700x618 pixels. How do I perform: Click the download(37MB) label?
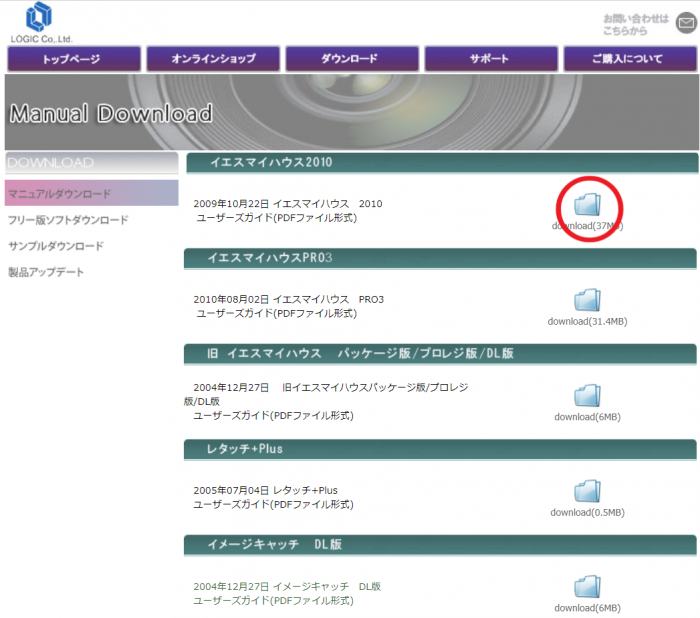587,226
